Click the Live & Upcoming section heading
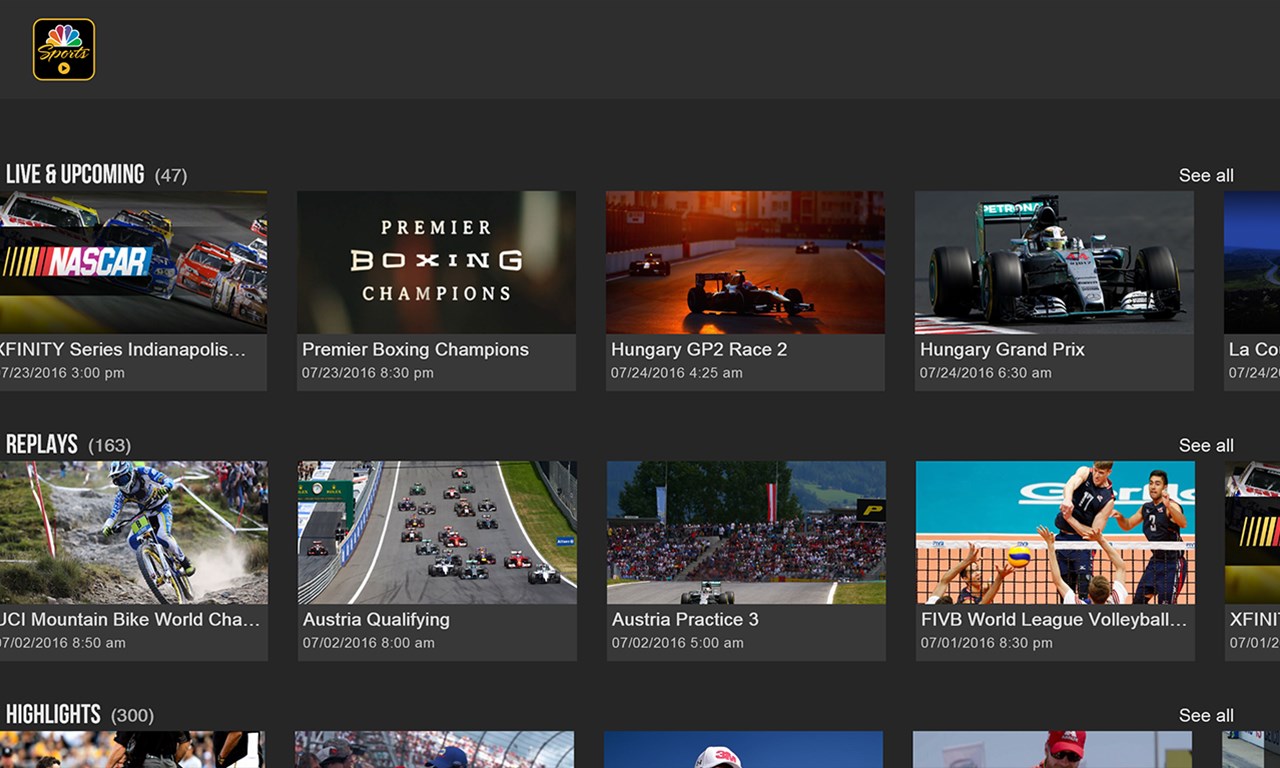Screen dimensions: 1280x768 click(75, 173)
